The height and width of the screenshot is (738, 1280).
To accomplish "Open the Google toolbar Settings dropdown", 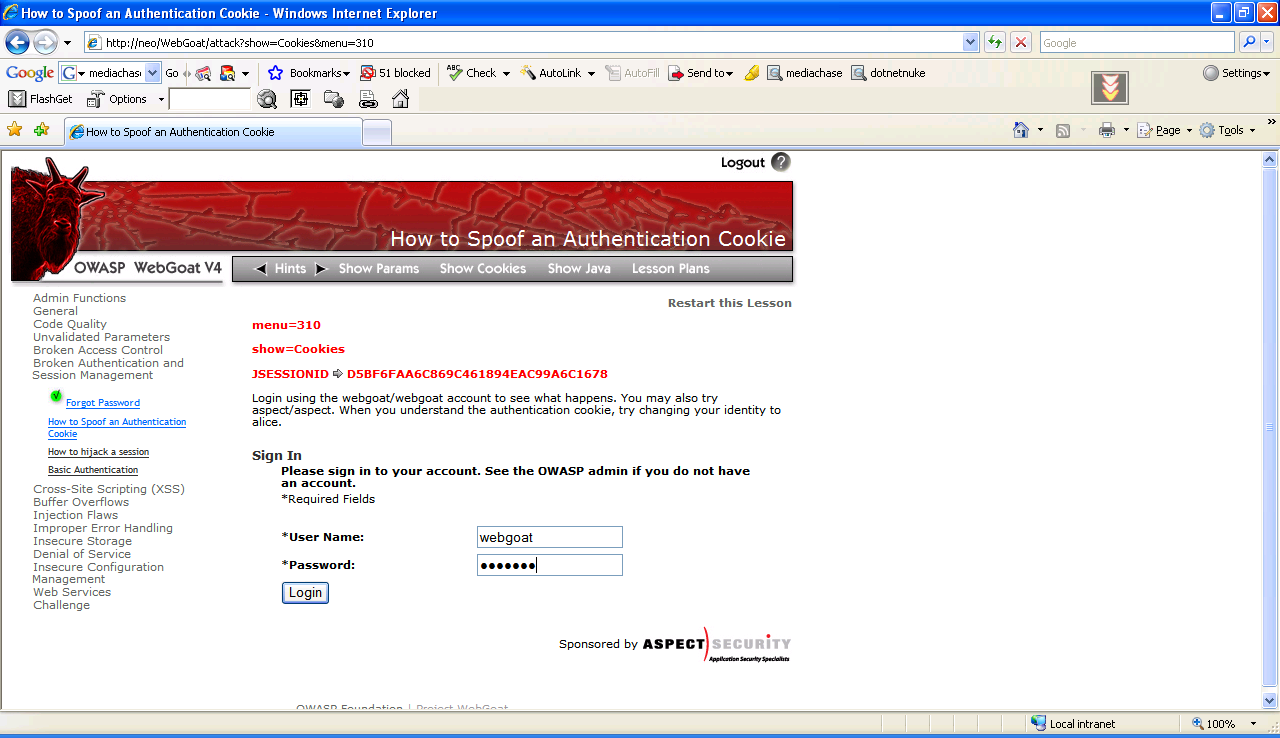I will [x=1236, y=73].
